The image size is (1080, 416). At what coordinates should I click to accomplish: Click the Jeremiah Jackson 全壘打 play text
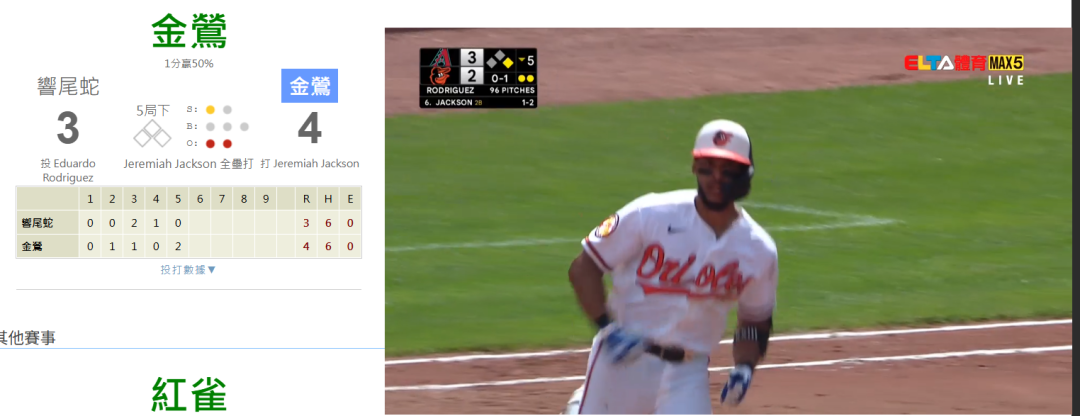(x=189, y=164)
